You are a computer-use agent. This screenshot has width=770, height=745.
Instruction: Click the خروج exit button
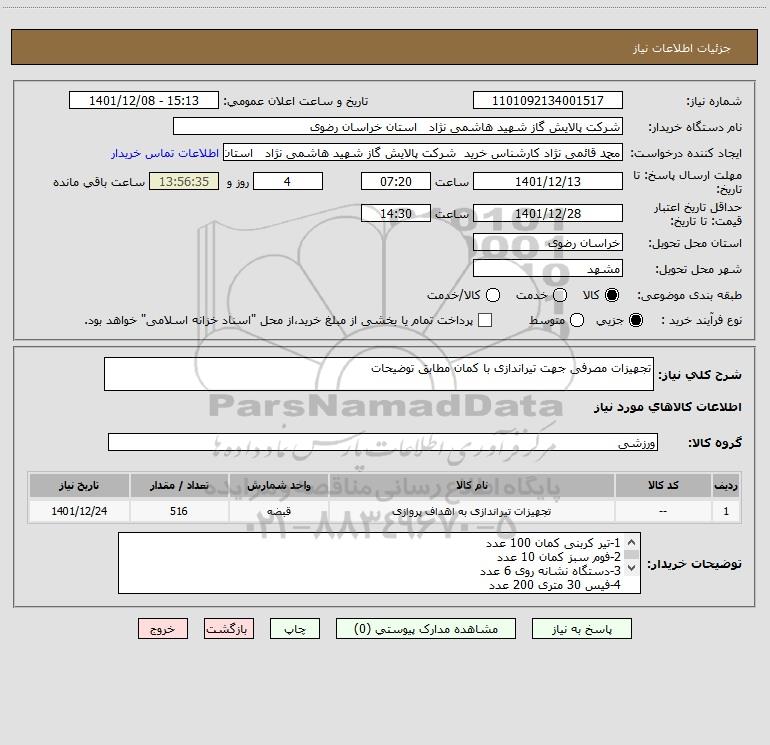point(163,629)
